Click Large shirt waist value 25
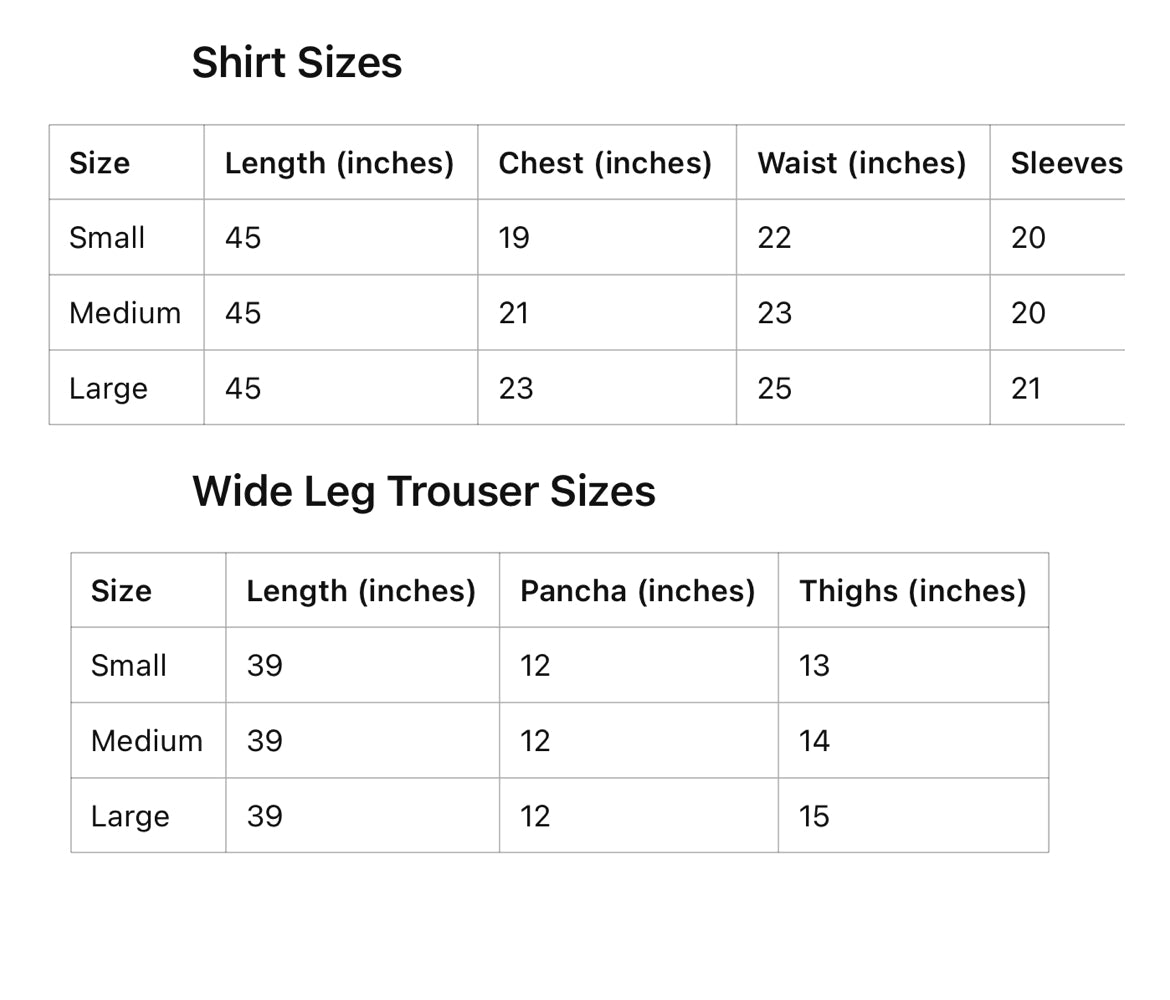 (x=774, y=388)
